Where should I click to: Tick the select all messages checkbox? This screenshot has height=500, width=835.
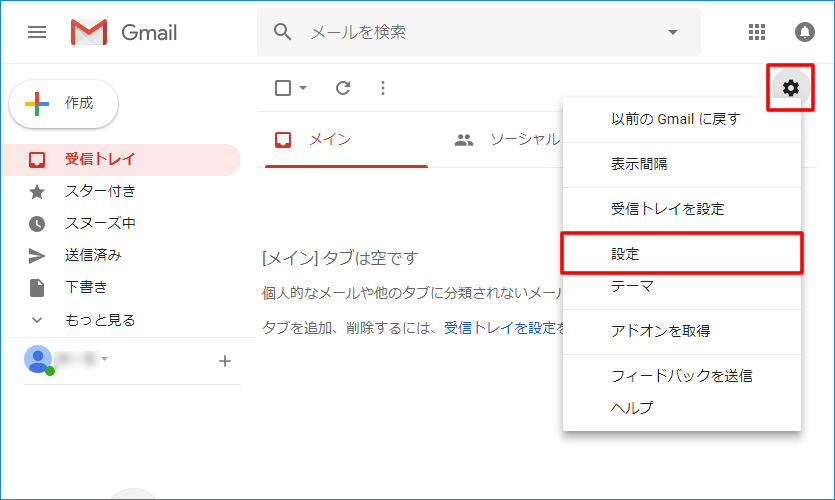point(283,88)
